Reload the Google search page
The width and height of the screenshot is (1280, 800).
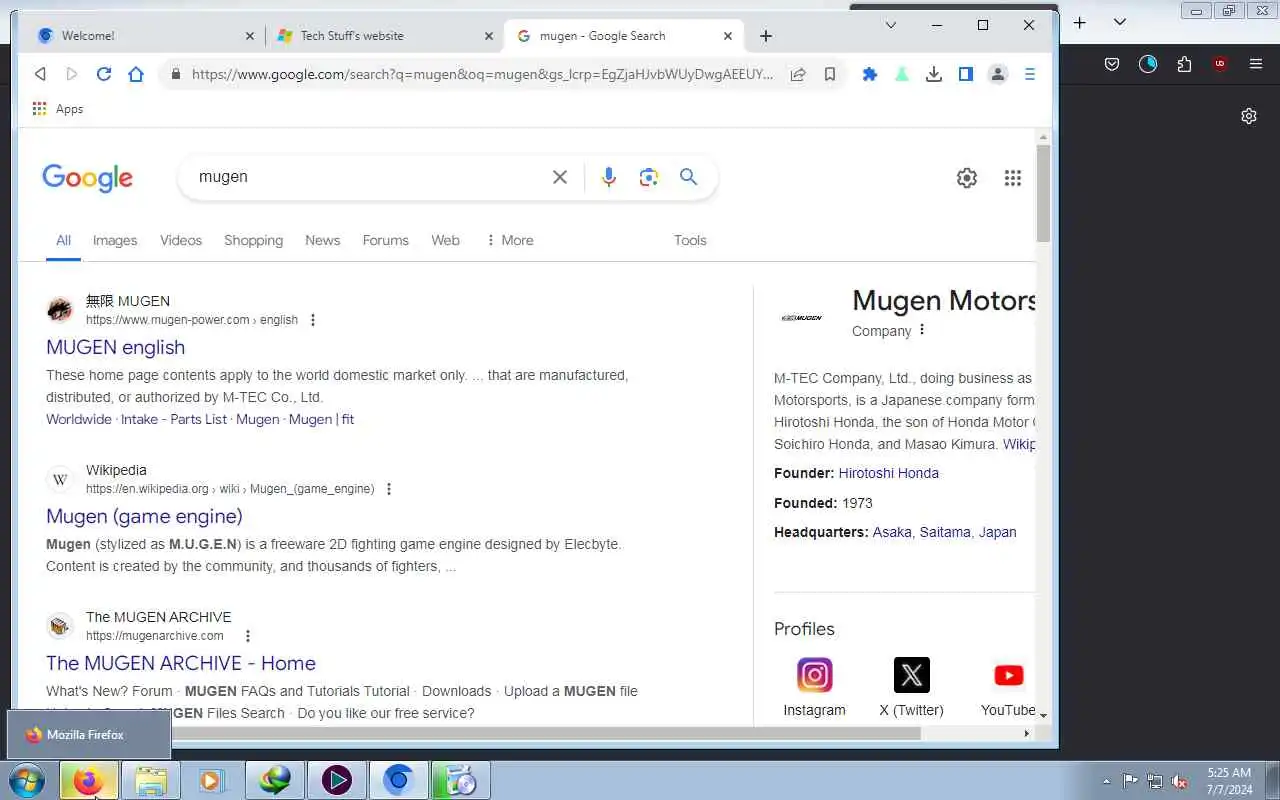pyautogui.click(x=104, y=74)
